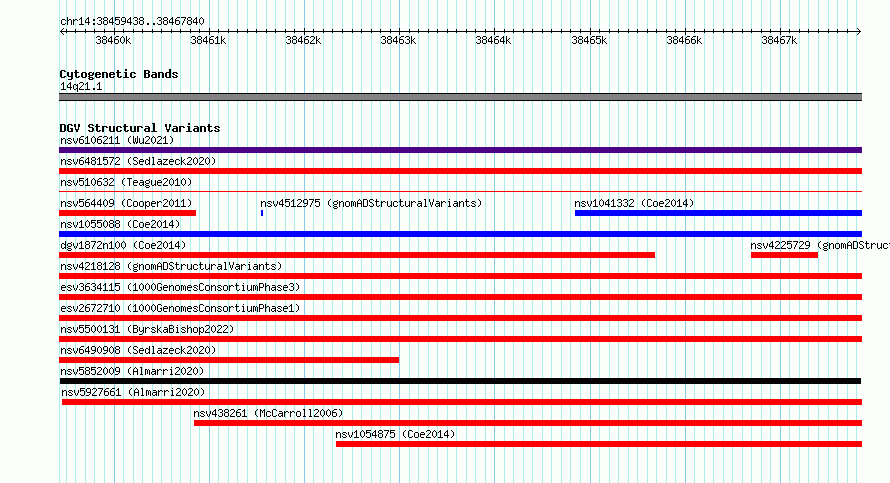Open esv3634115 (1000GenomesConsortiumPhase3) label
This screenshot has width=890, height=483.
coord(180,287)
